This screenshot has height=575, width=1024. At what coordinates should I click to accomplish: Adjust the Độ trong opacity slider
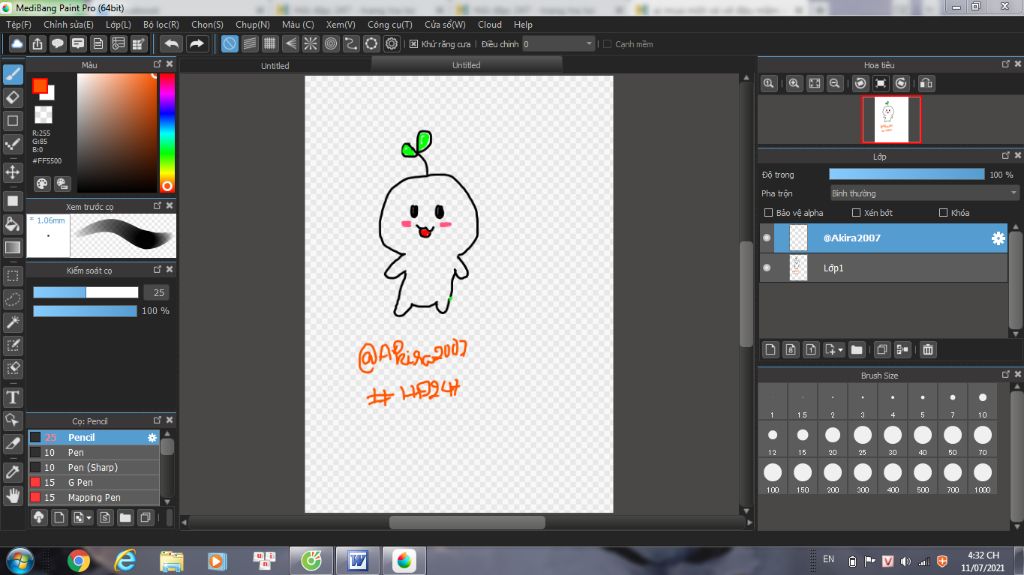906,174
